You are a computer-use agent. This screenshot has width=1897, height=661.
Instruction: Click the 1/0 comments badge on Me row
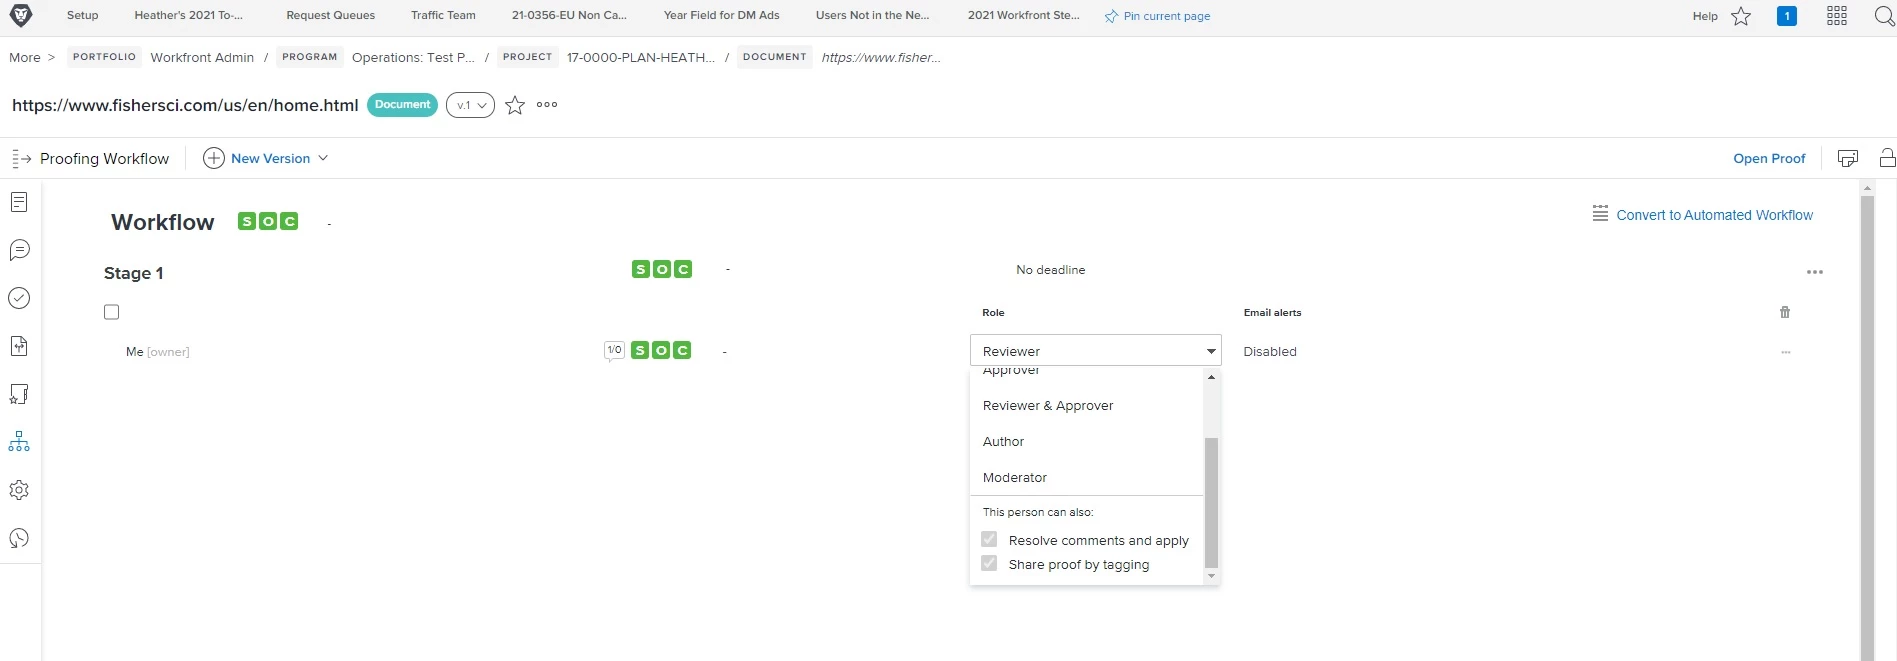[x=614, y=350]
